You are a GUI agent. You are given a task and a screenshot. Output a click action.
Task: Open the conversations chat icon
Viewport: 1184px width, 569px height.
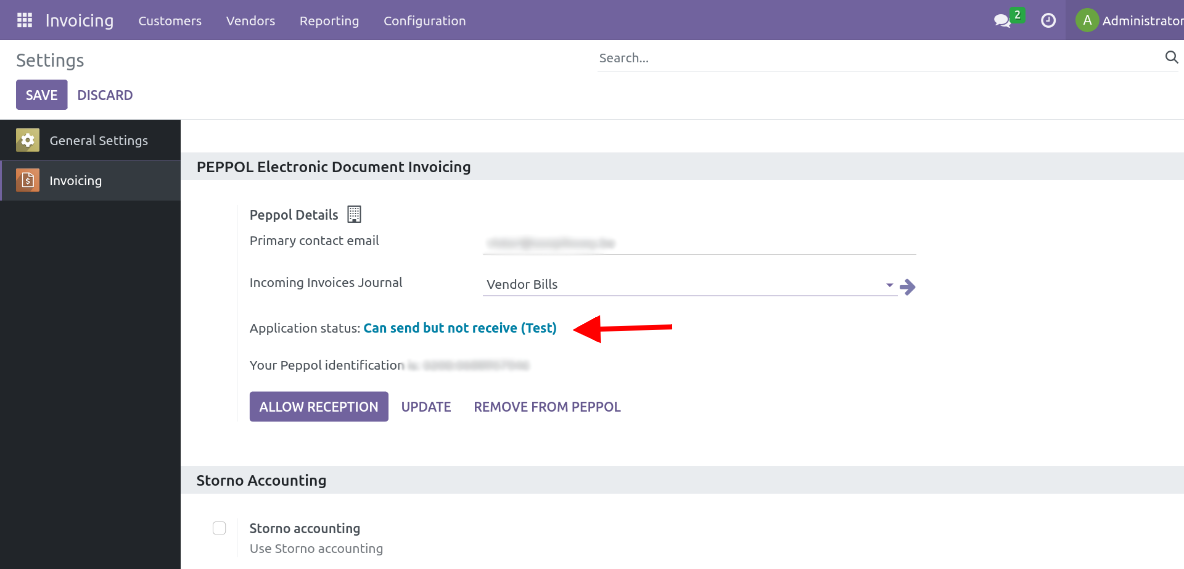point(1002,21)
